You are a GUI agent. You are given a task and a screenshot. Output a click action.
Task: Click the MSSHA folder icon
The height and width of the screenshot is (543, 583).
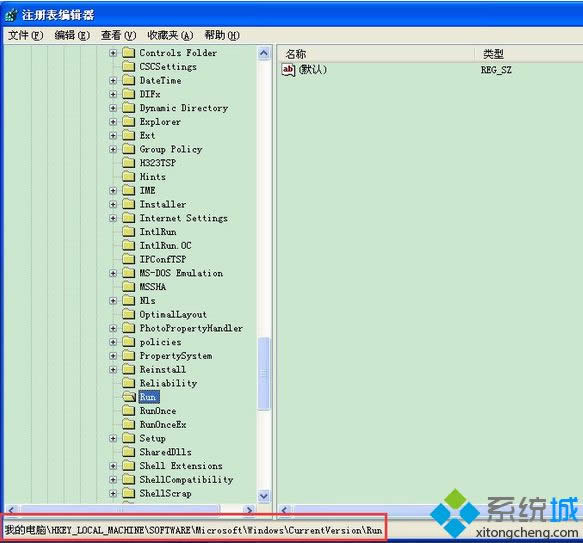(129, 287)
